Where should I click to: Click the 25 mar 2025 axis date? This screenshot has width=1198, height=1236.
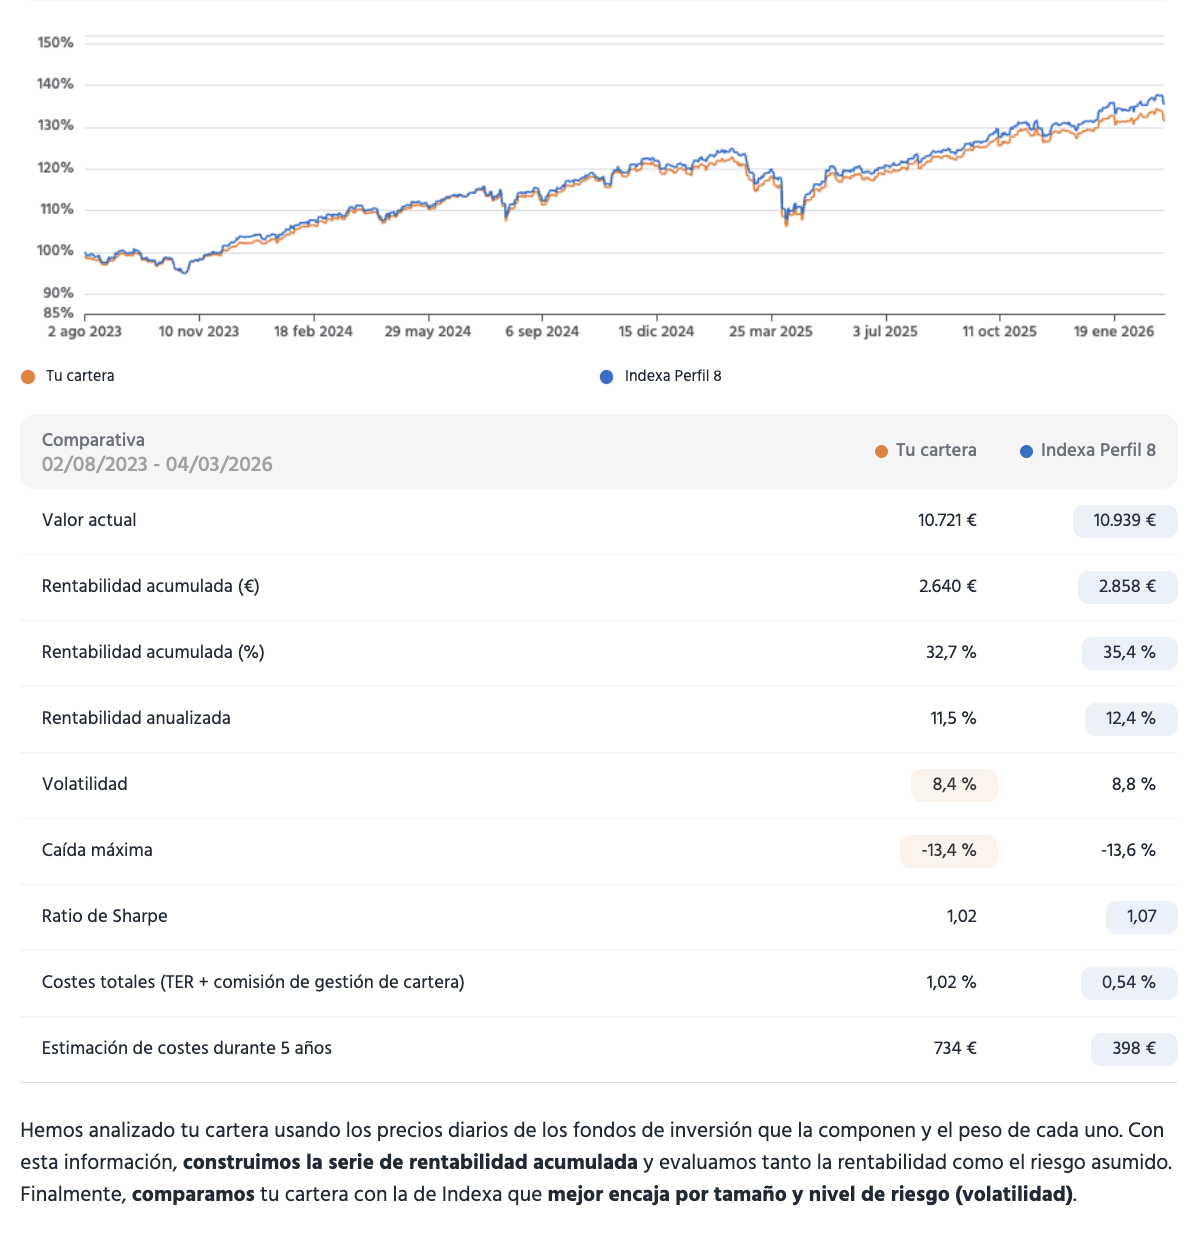point(770,331)
